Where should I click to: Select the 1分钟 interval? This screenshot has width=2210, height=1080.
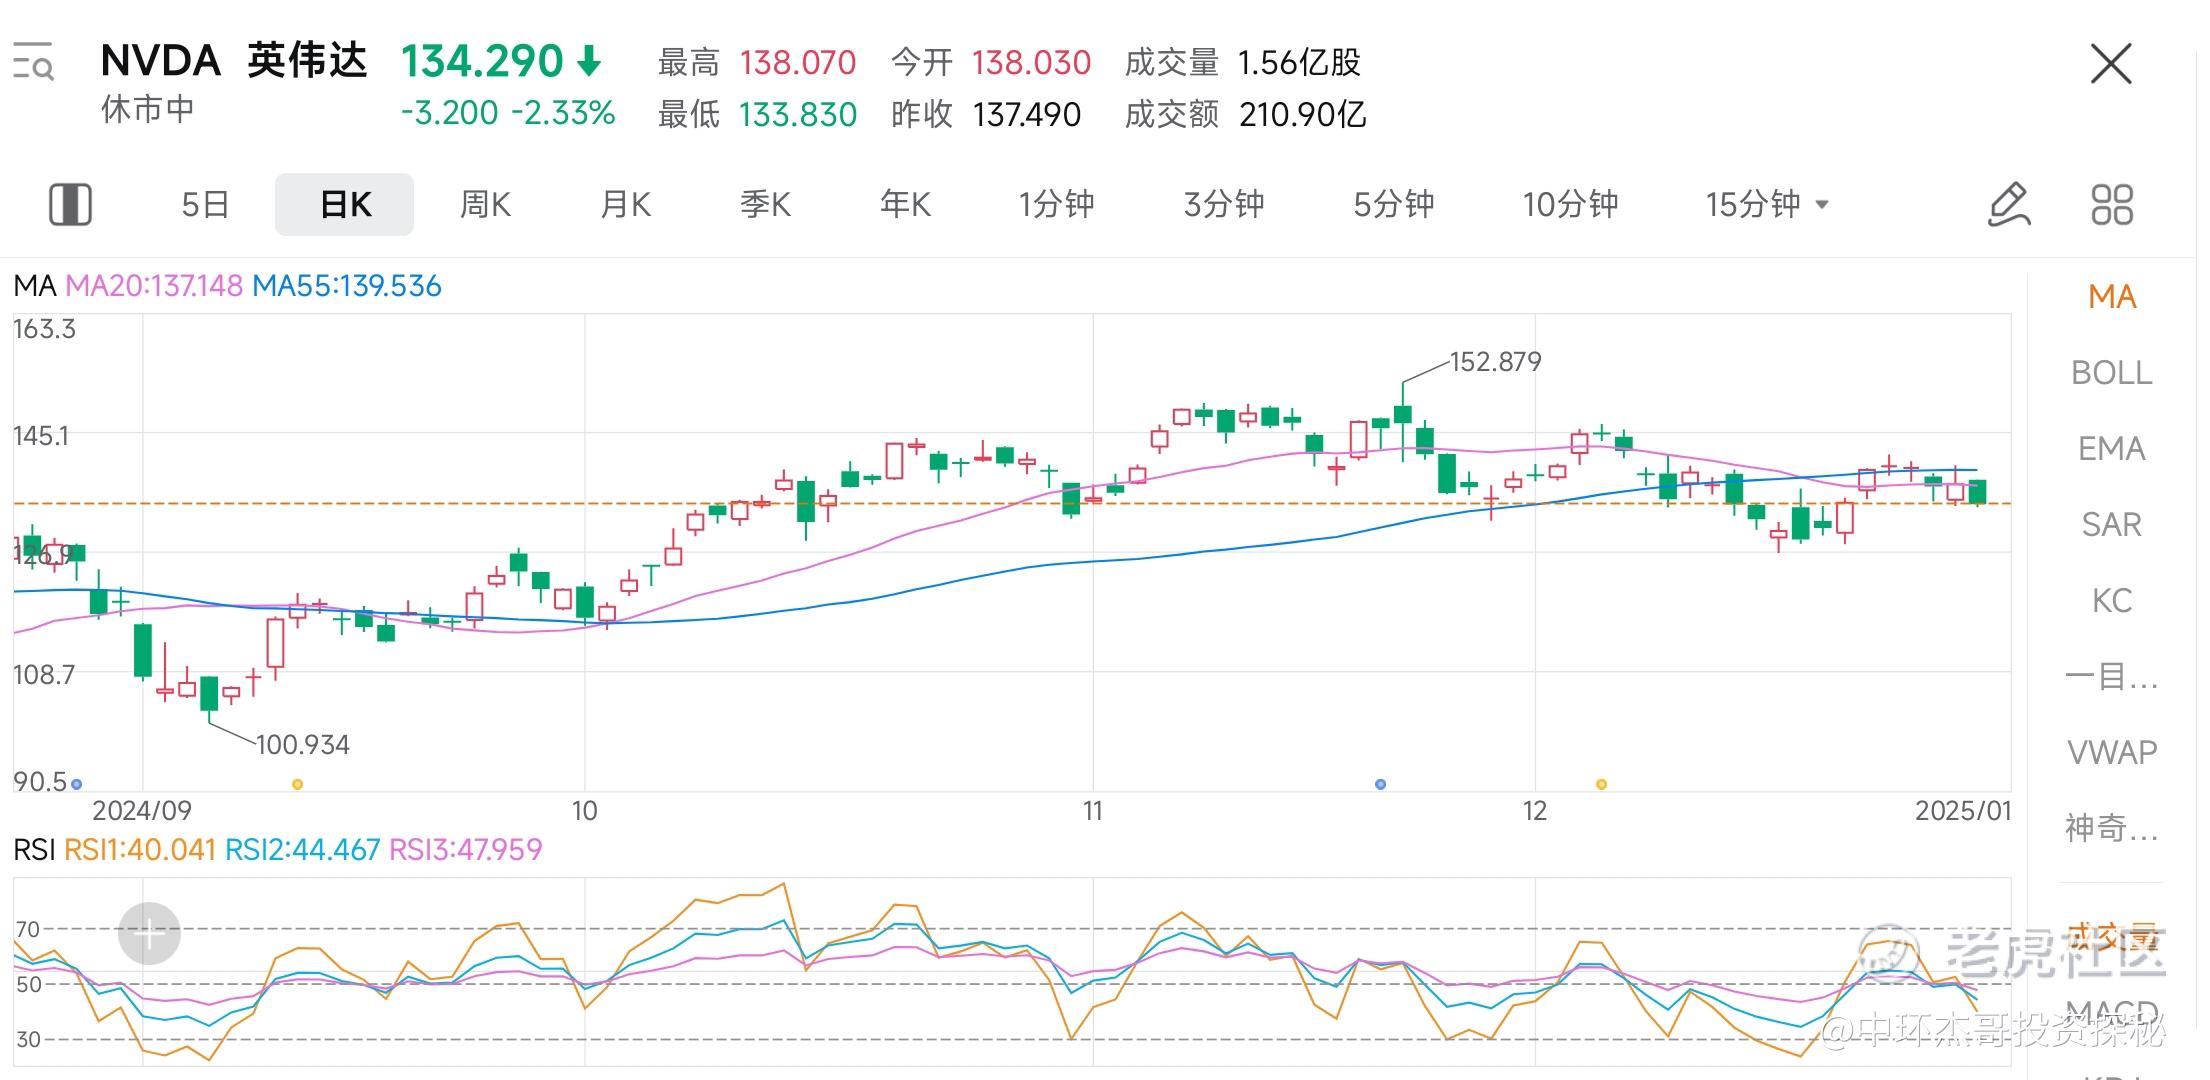[1056, 204]
